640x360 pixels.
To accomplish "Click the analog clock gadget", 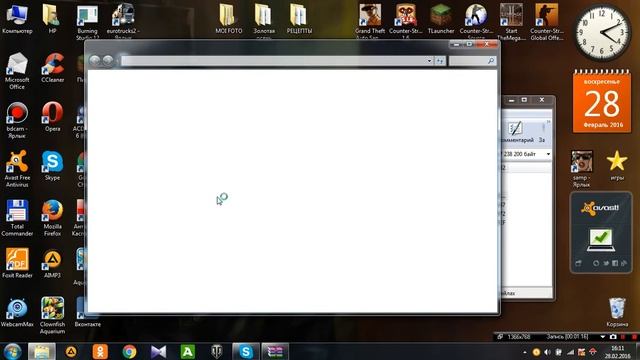I will click(602, 33).
